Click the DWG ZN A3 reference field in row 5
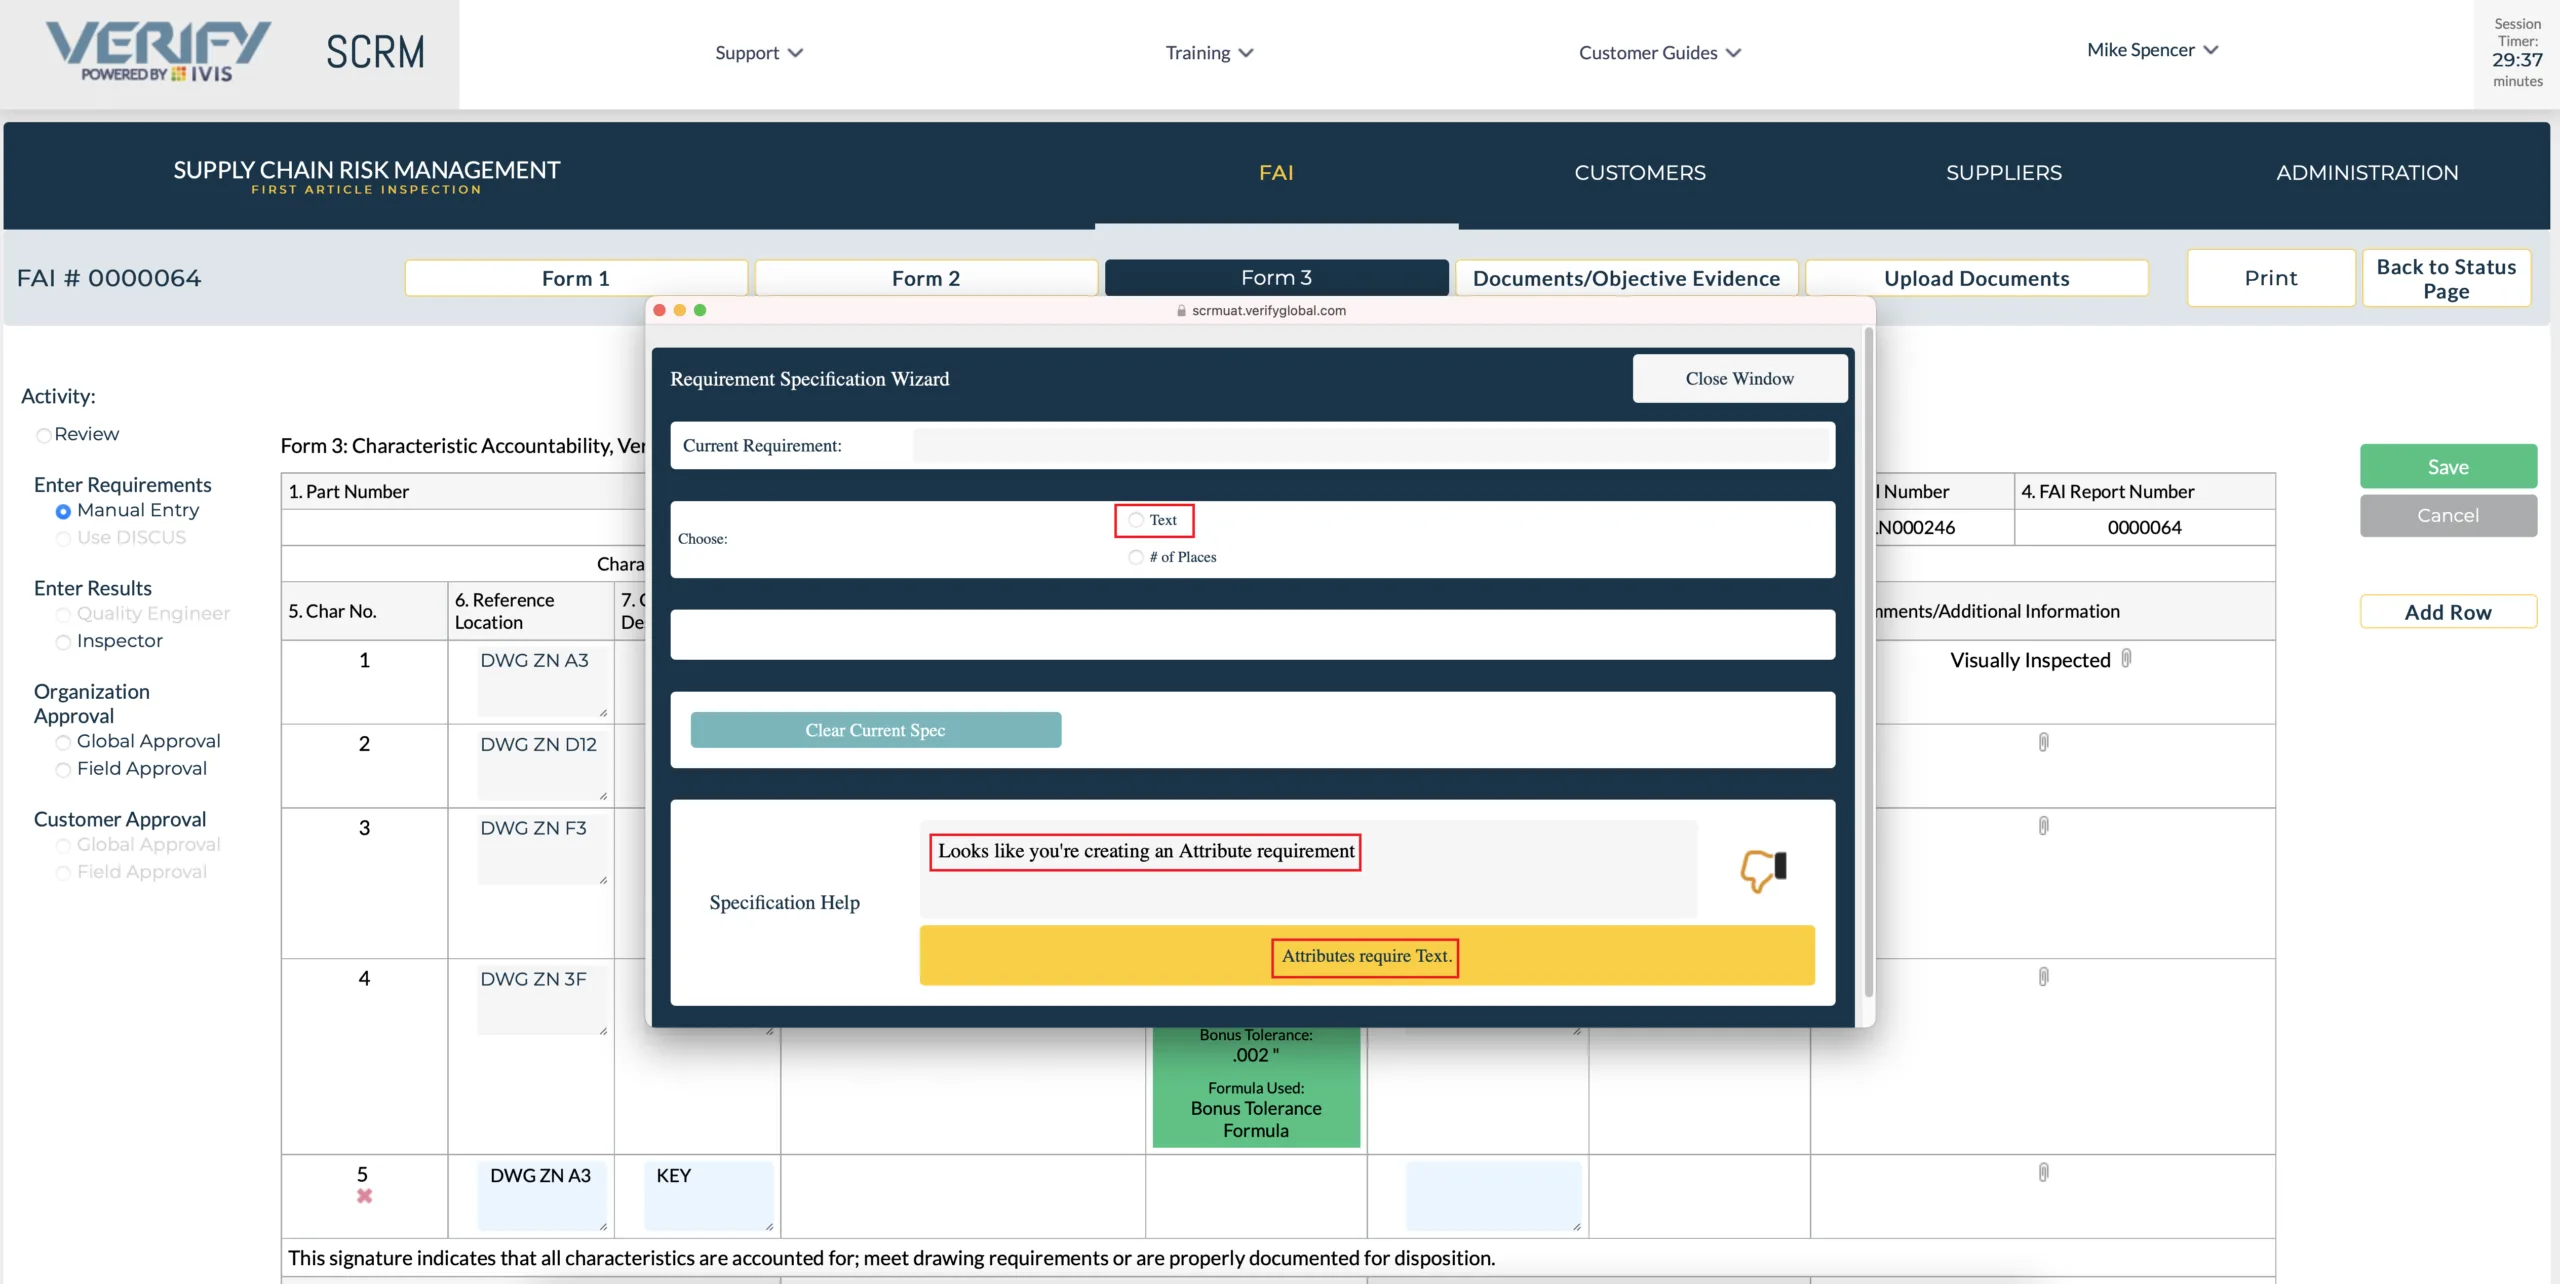 click(x=542, y=1196)
